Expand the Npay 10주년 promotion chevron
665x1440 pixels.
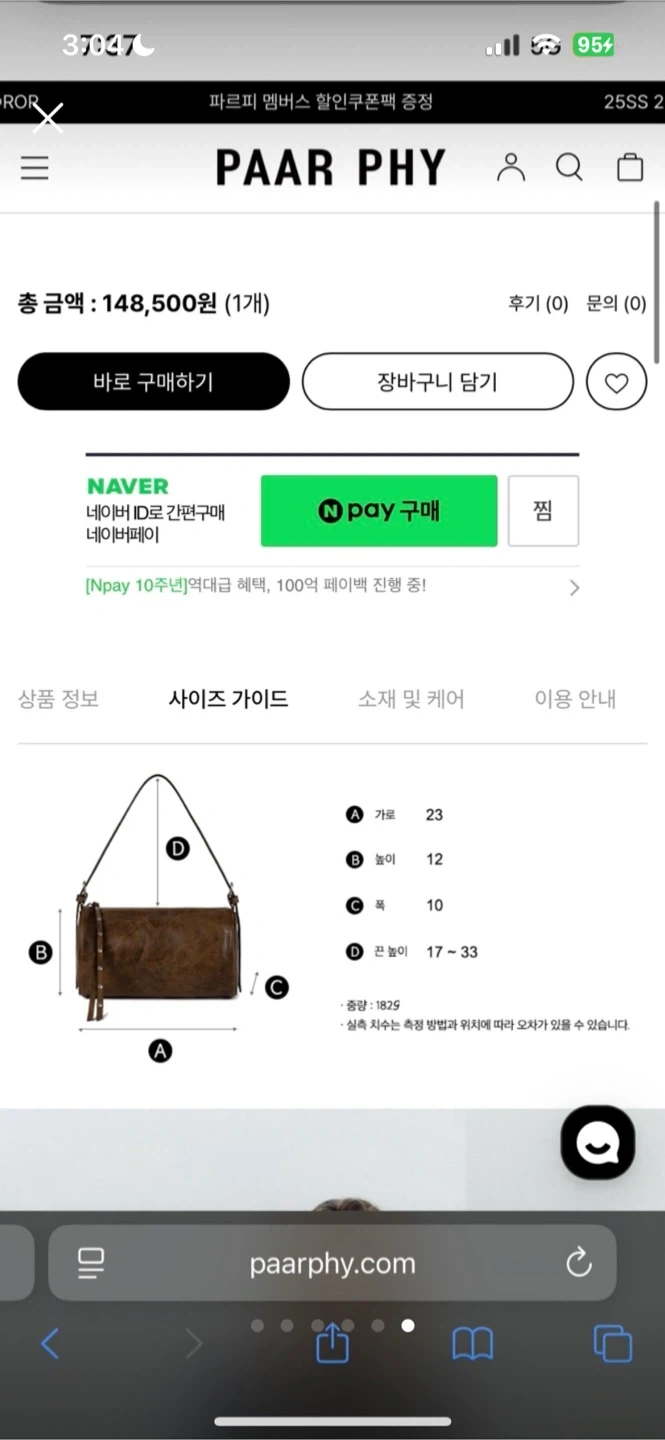coord(574,588)
